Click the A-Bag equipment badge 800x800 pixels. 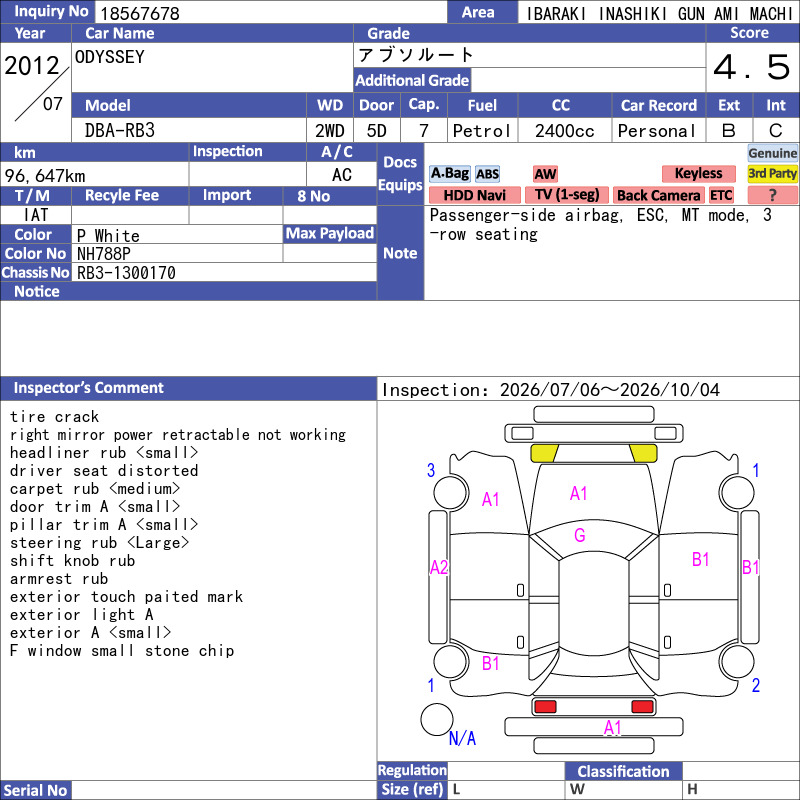[x=449, y=173]
